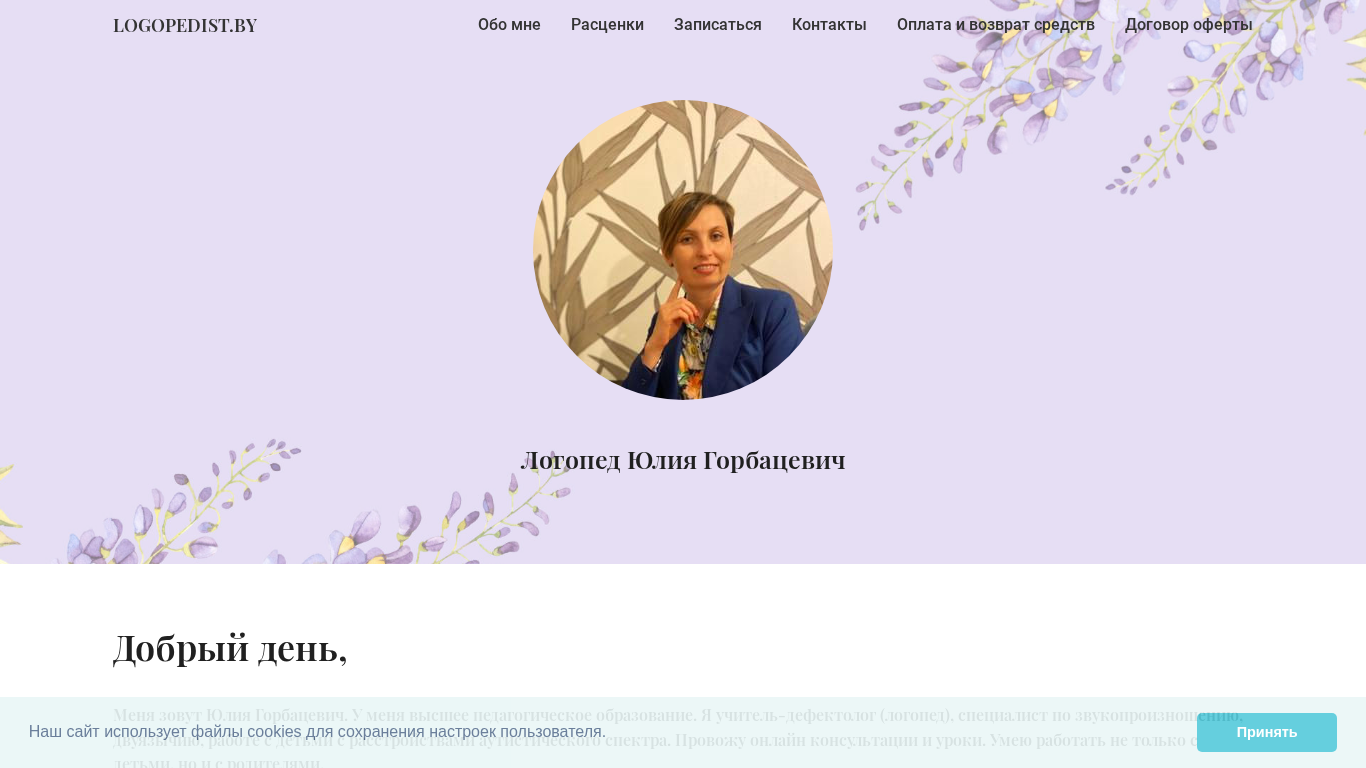Click the heading Логопед Юлия Горбацевич
This screenshot has height=768, width=1366.
(683, 460)
